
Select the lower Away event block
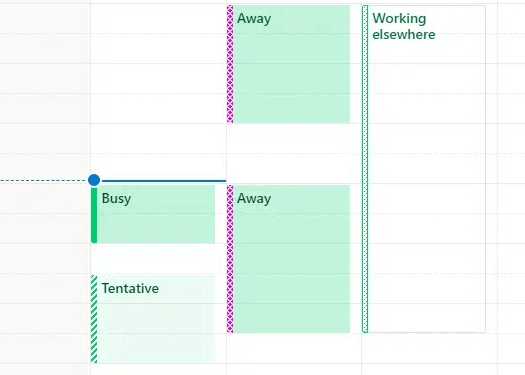point(288,259)
